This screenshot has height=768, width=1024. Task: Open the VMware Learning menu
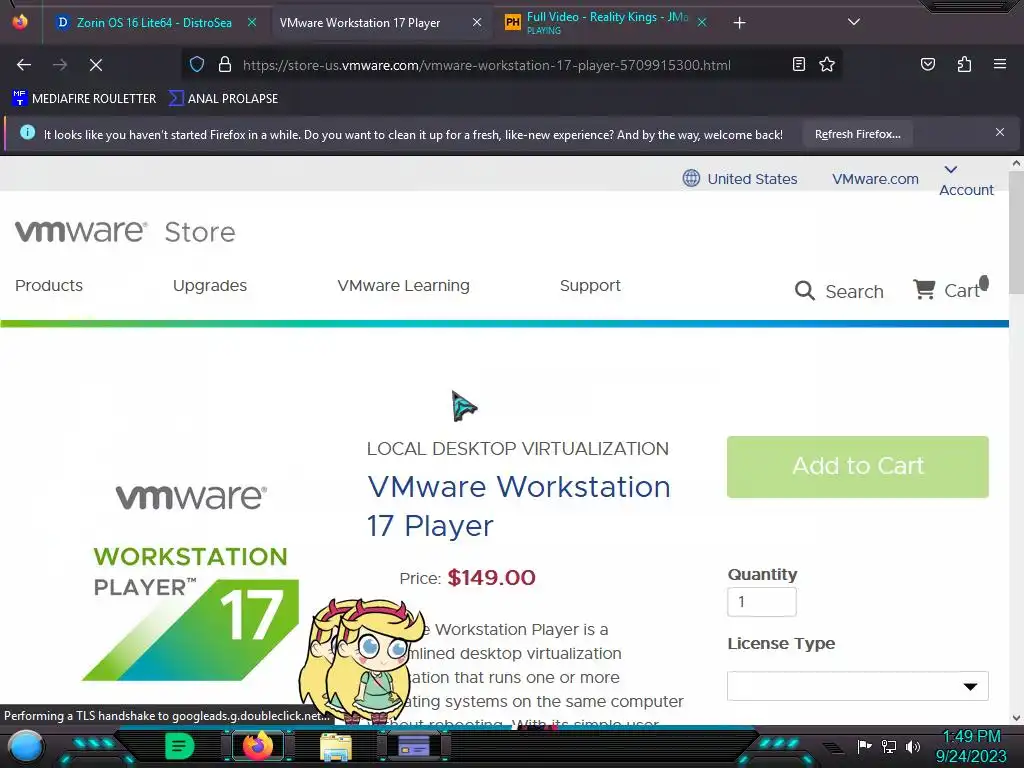pyautogui.click(x=403, y=285)
